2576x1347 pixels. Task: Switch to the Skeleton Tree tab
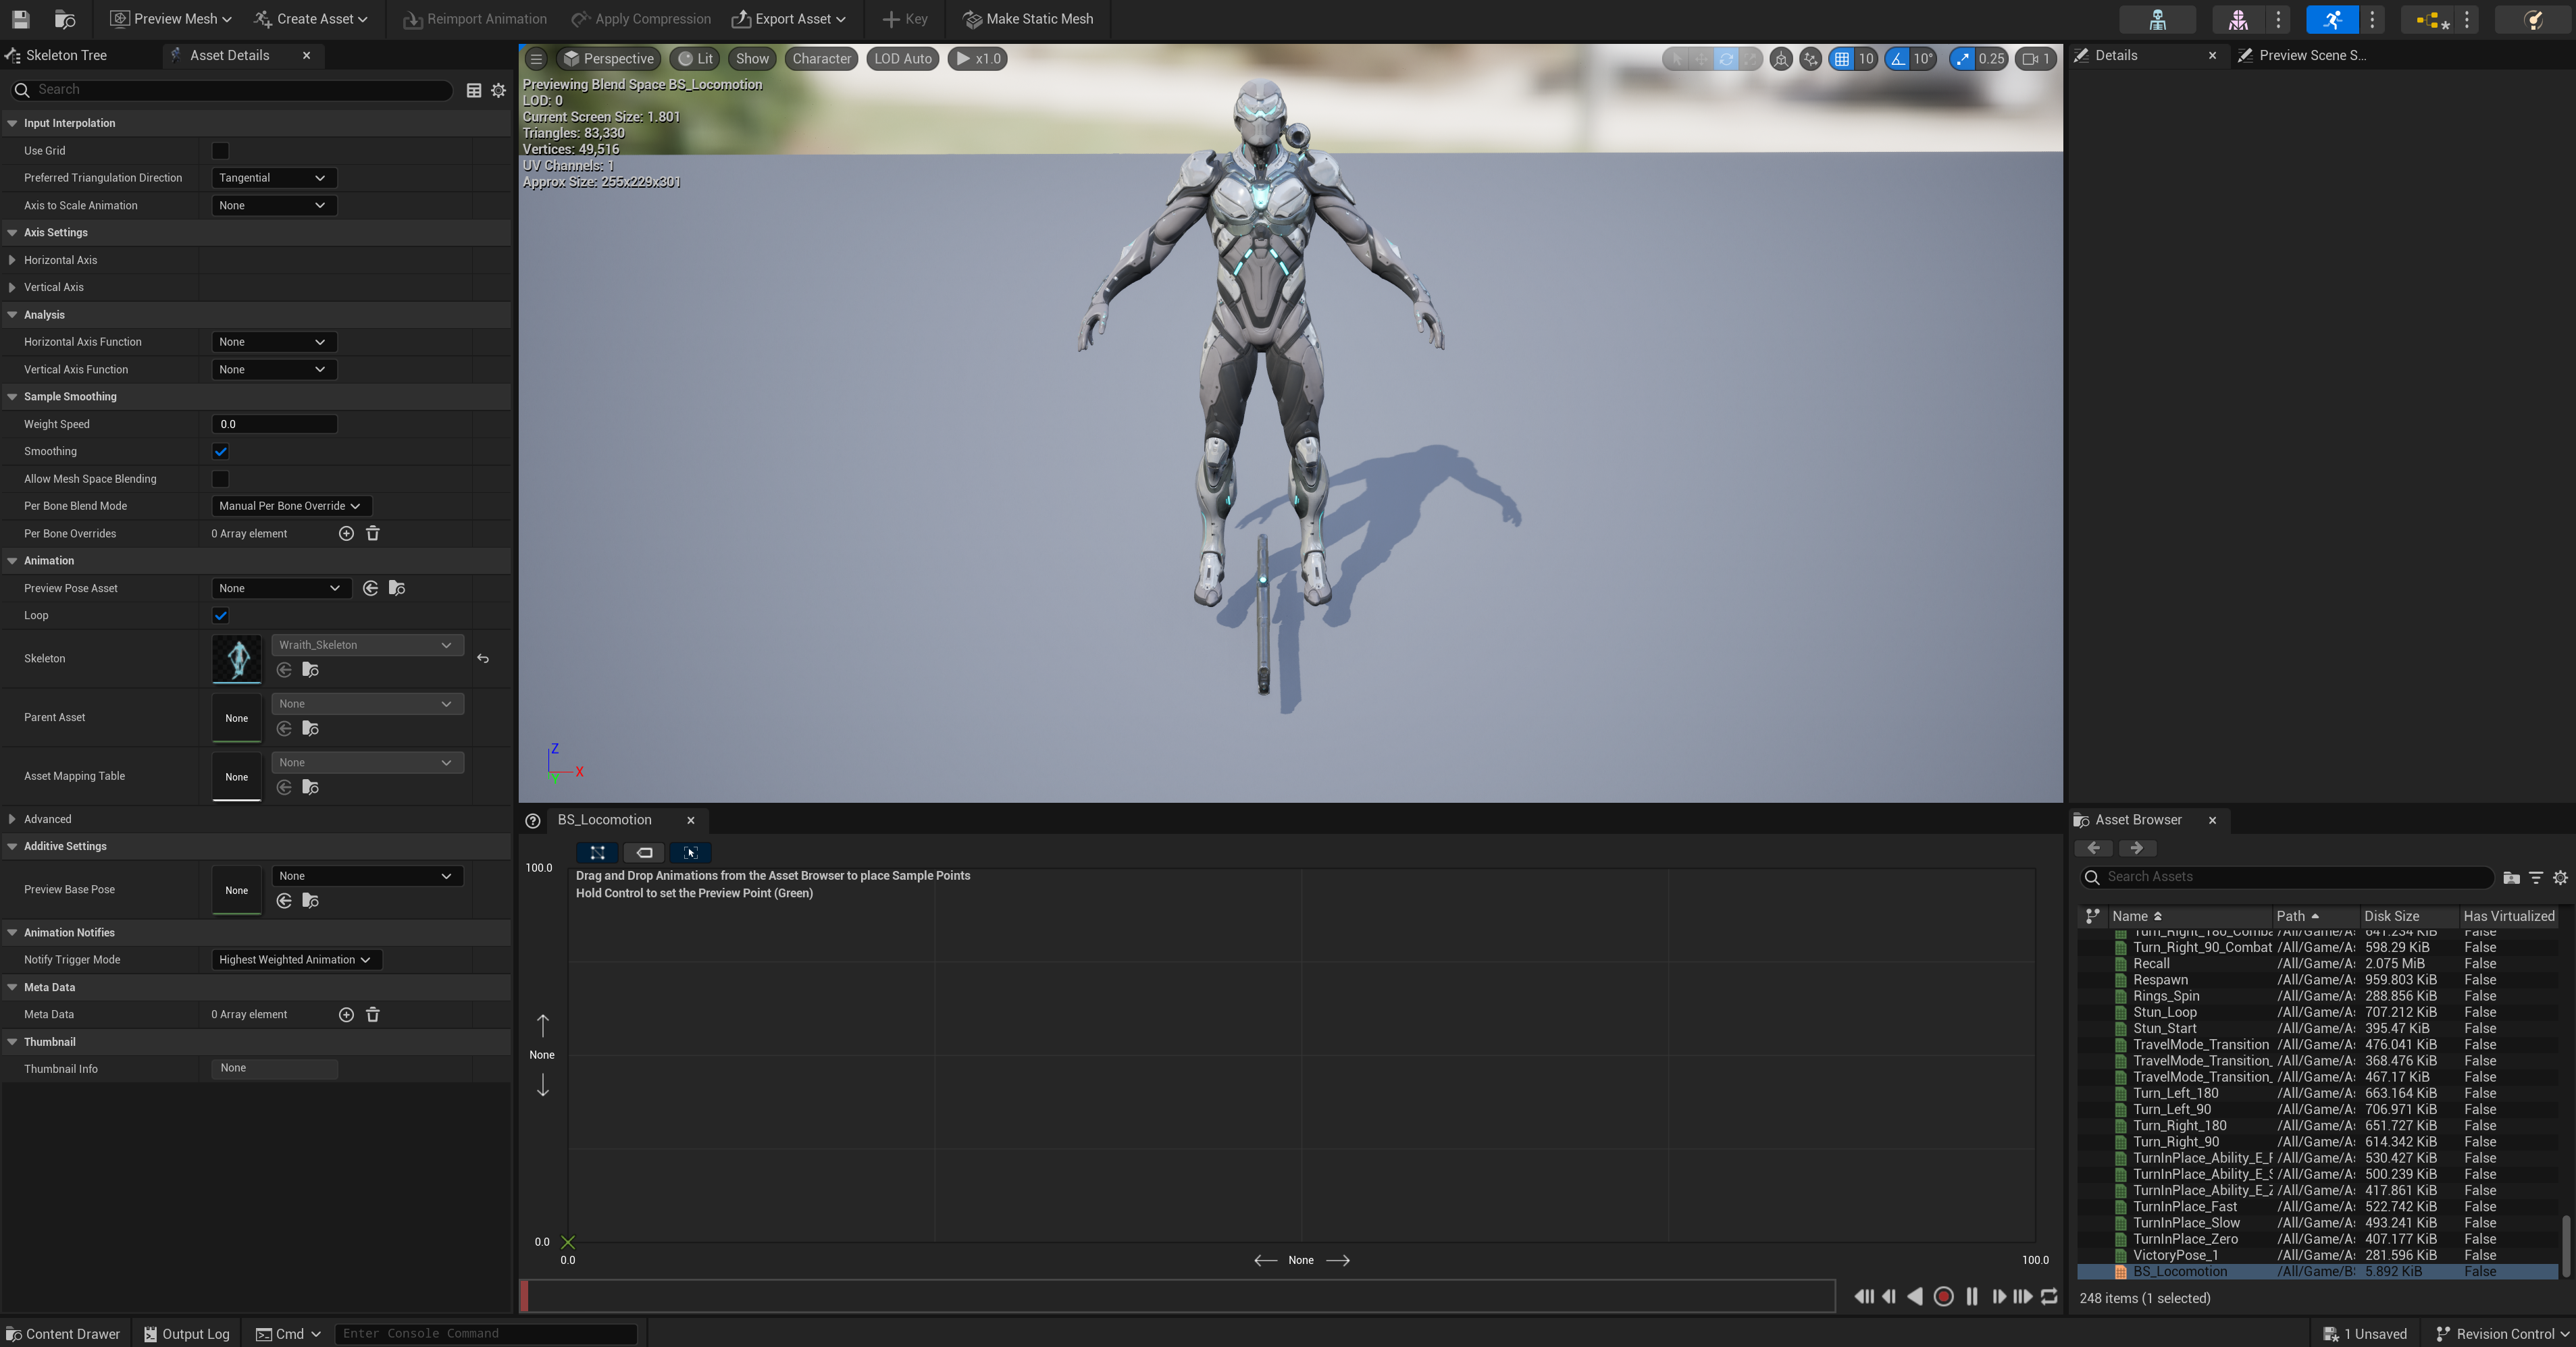66,56
